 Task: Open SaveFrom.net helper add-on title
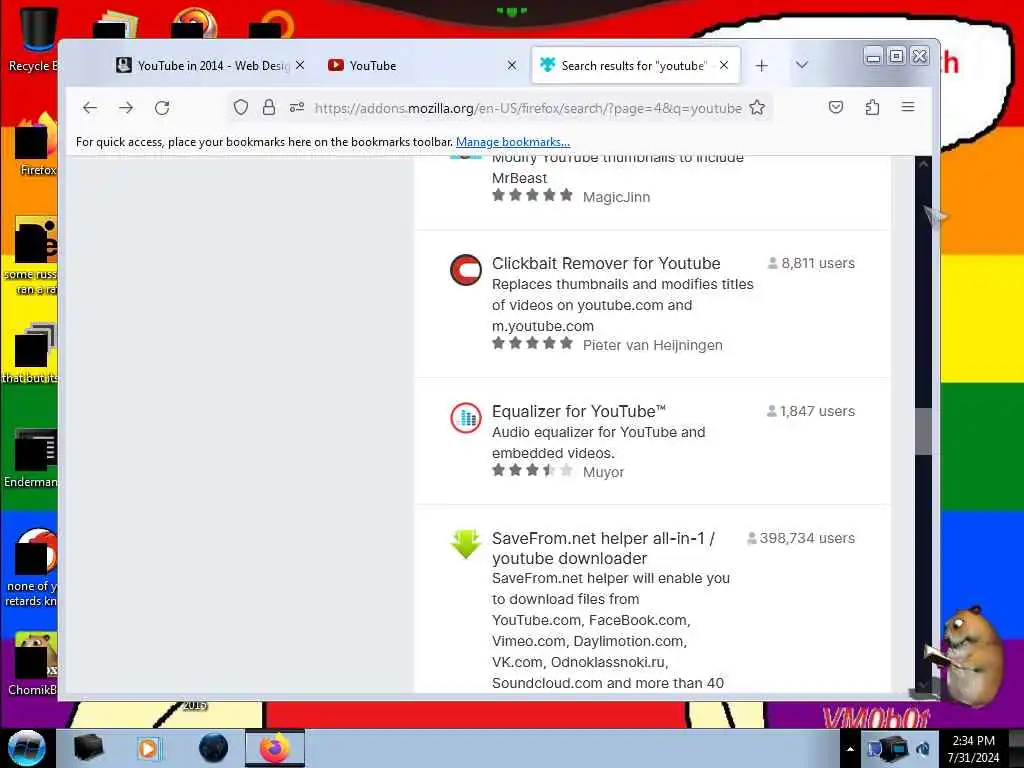coord(603,548)
